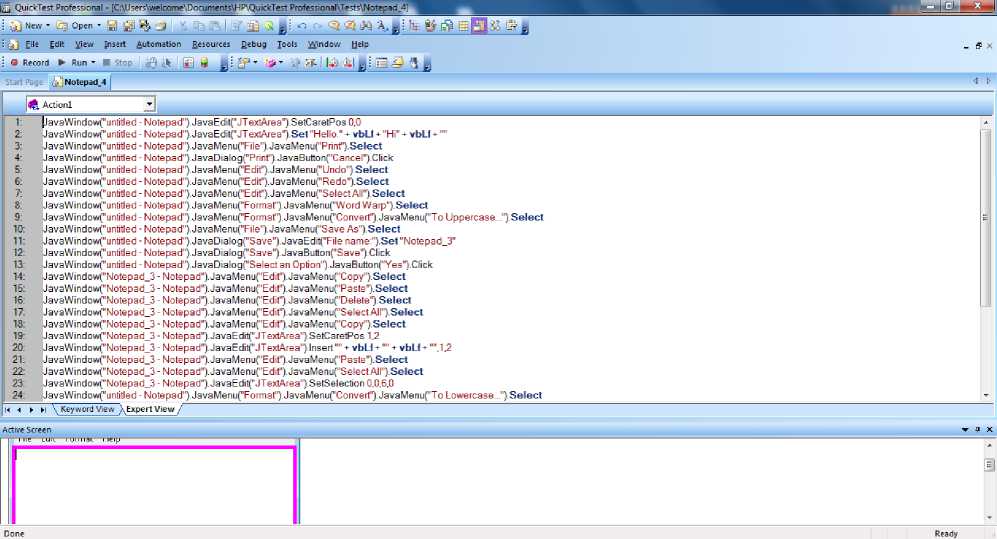This screenshot has height=539, width=997.
Task: Click the vertical scrollbar of the script editor
Action: pos(987,250)
